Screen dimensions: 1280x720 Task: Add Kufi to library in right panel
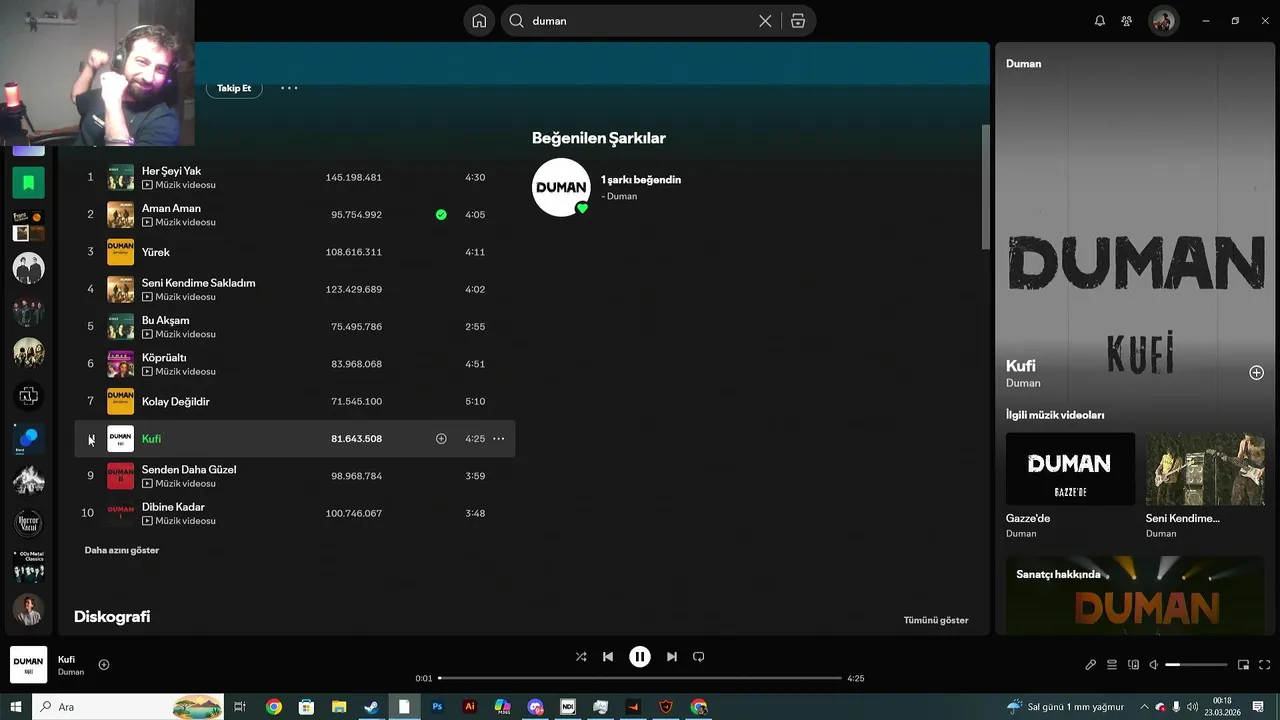coord(1256,373)
